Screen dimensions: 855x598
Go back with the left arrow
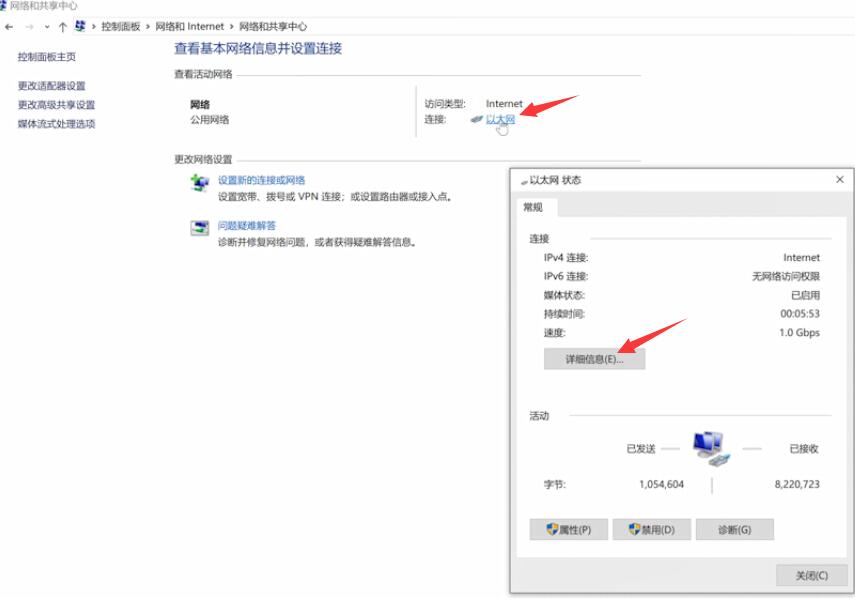tap(9, 26)
